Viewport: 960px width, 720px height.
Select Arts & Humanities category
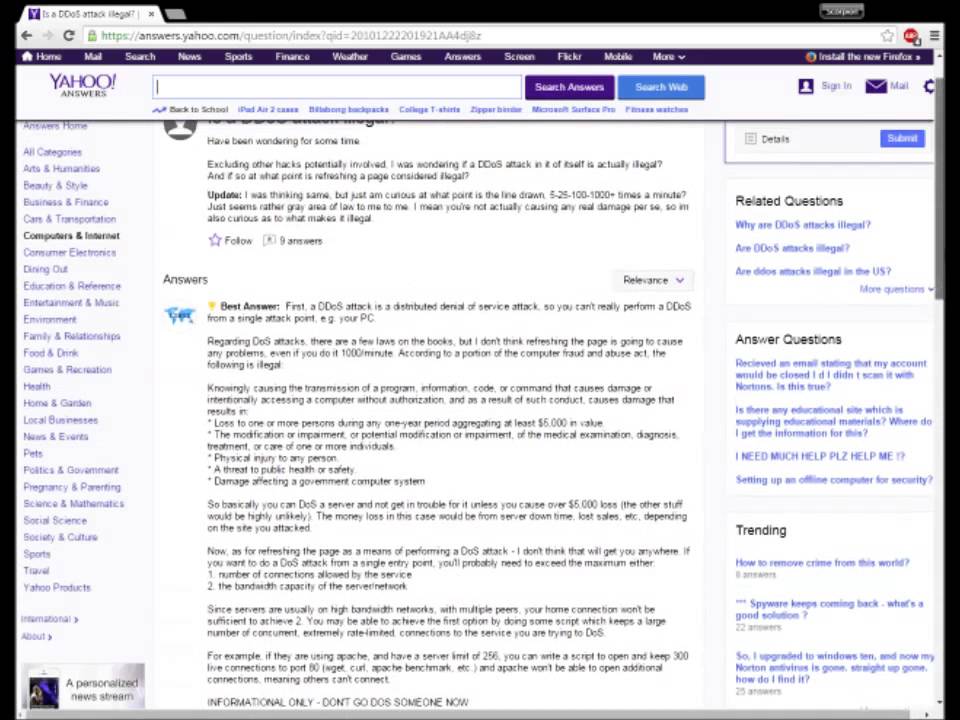point(61,168)
